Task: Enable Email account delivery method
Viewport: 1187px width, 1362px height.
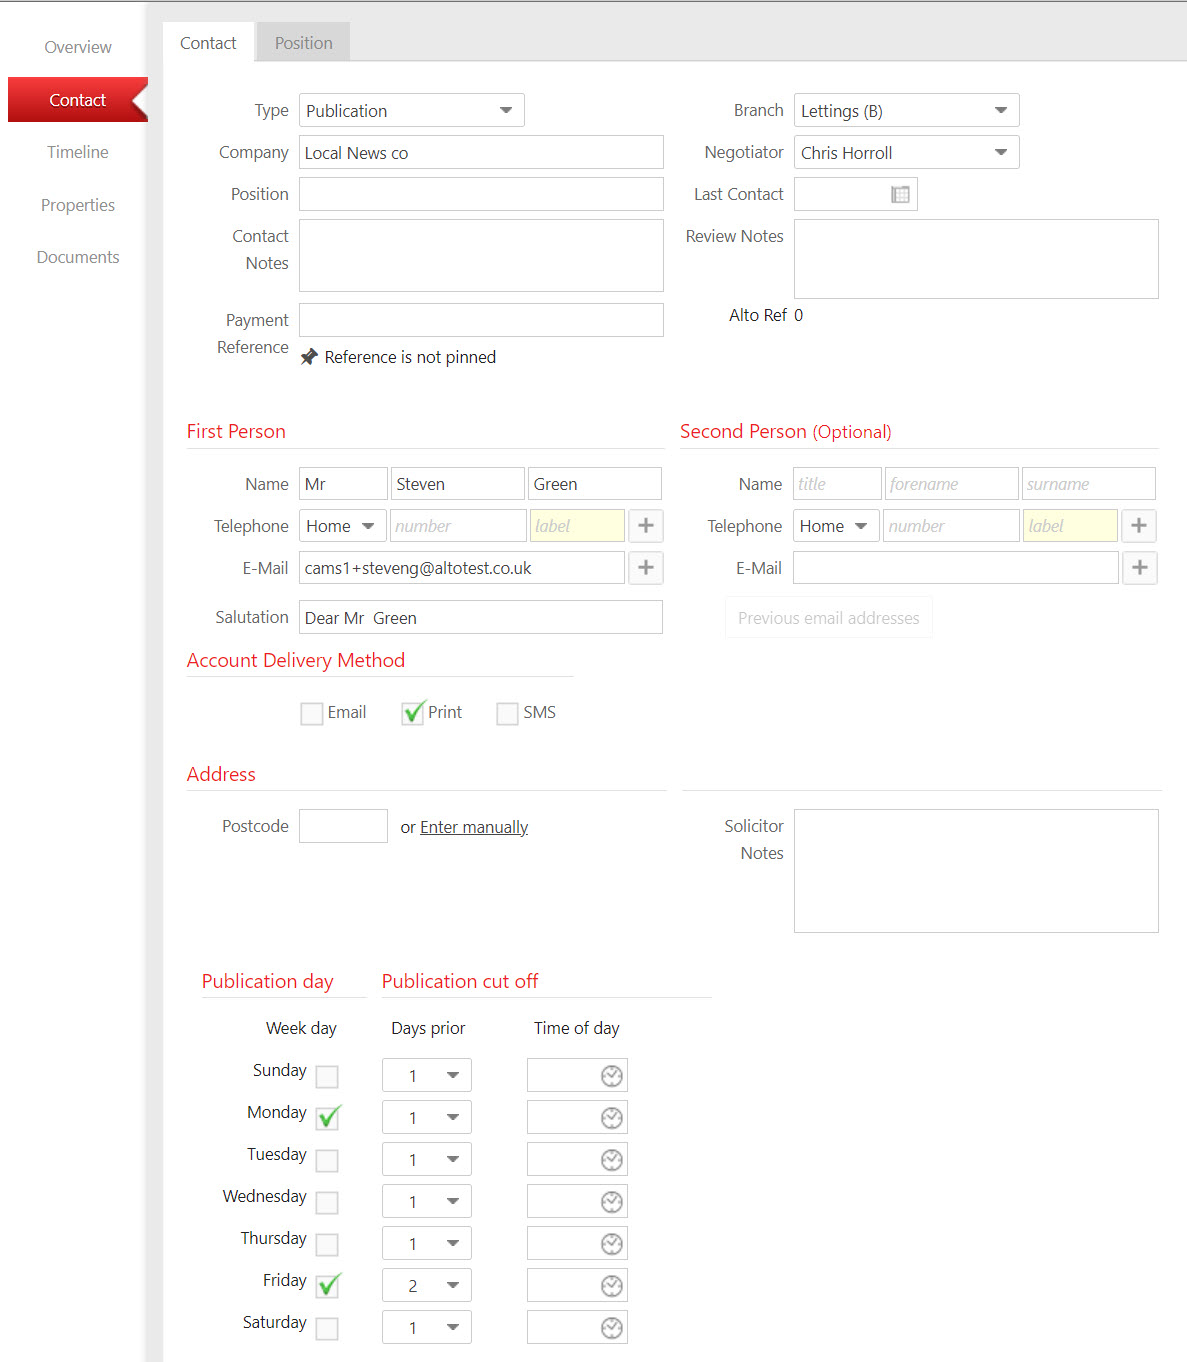Action: tap(312, 713)
